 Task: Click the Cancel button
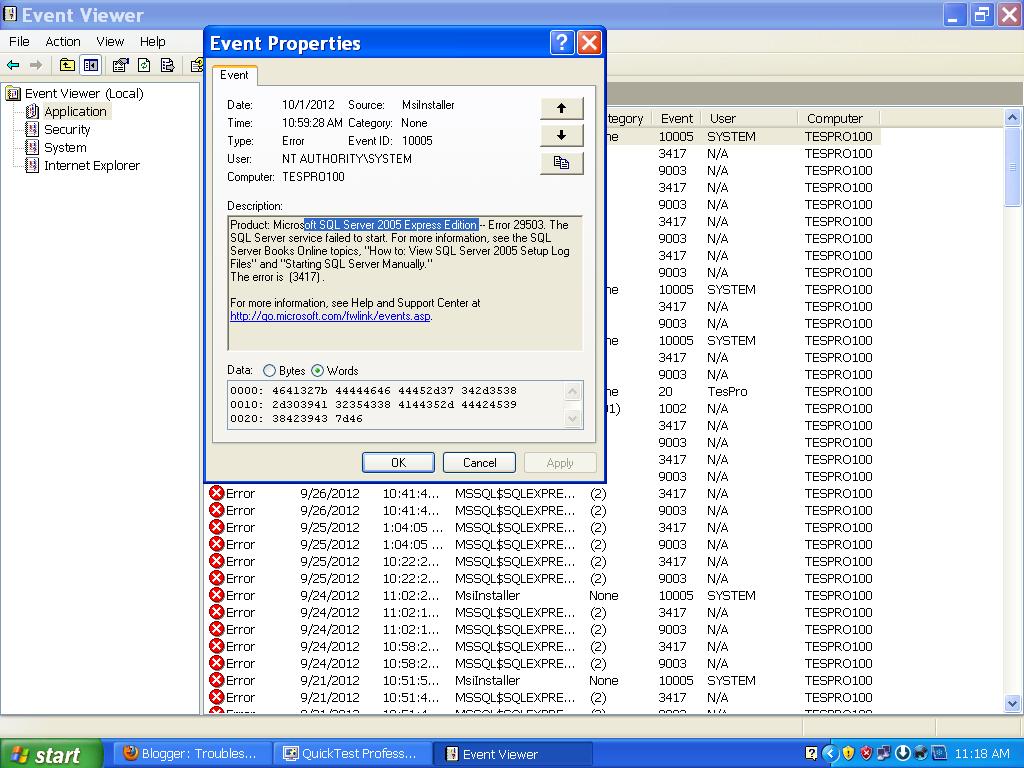(479, 462)
